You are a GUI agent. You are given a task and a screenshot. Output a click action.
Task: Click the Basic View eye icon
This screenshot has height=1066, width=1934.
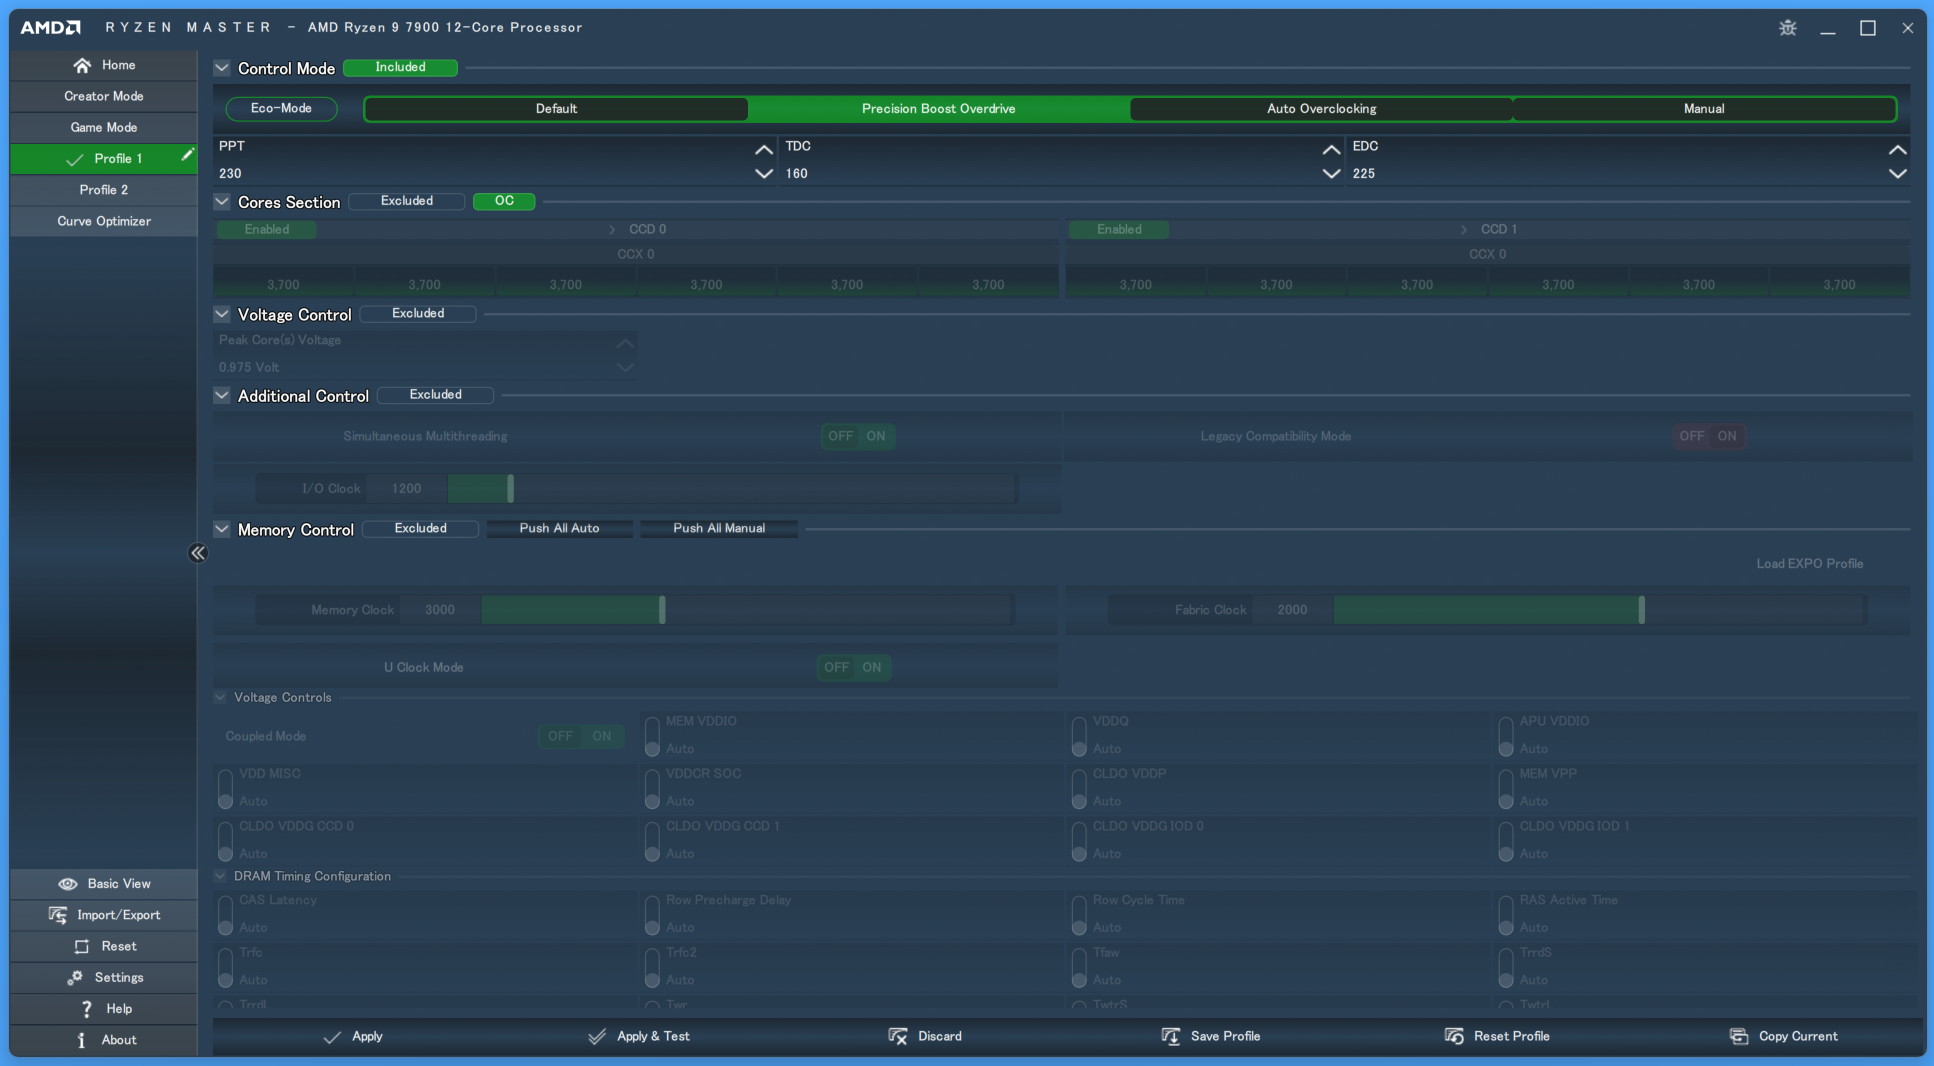click(68, 884)
